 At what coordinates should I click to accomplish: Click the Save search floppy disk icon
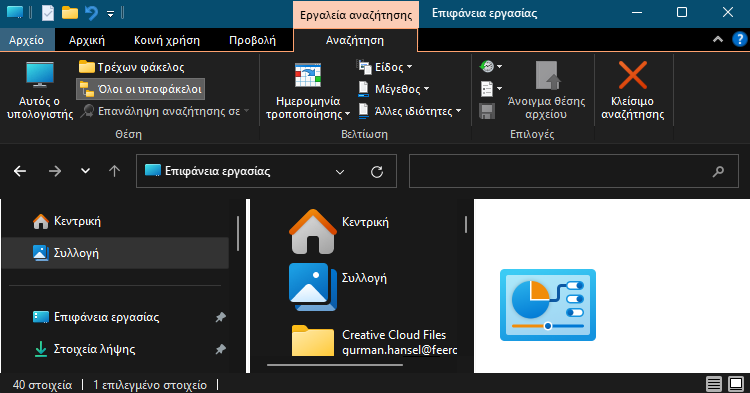(487, 111)
